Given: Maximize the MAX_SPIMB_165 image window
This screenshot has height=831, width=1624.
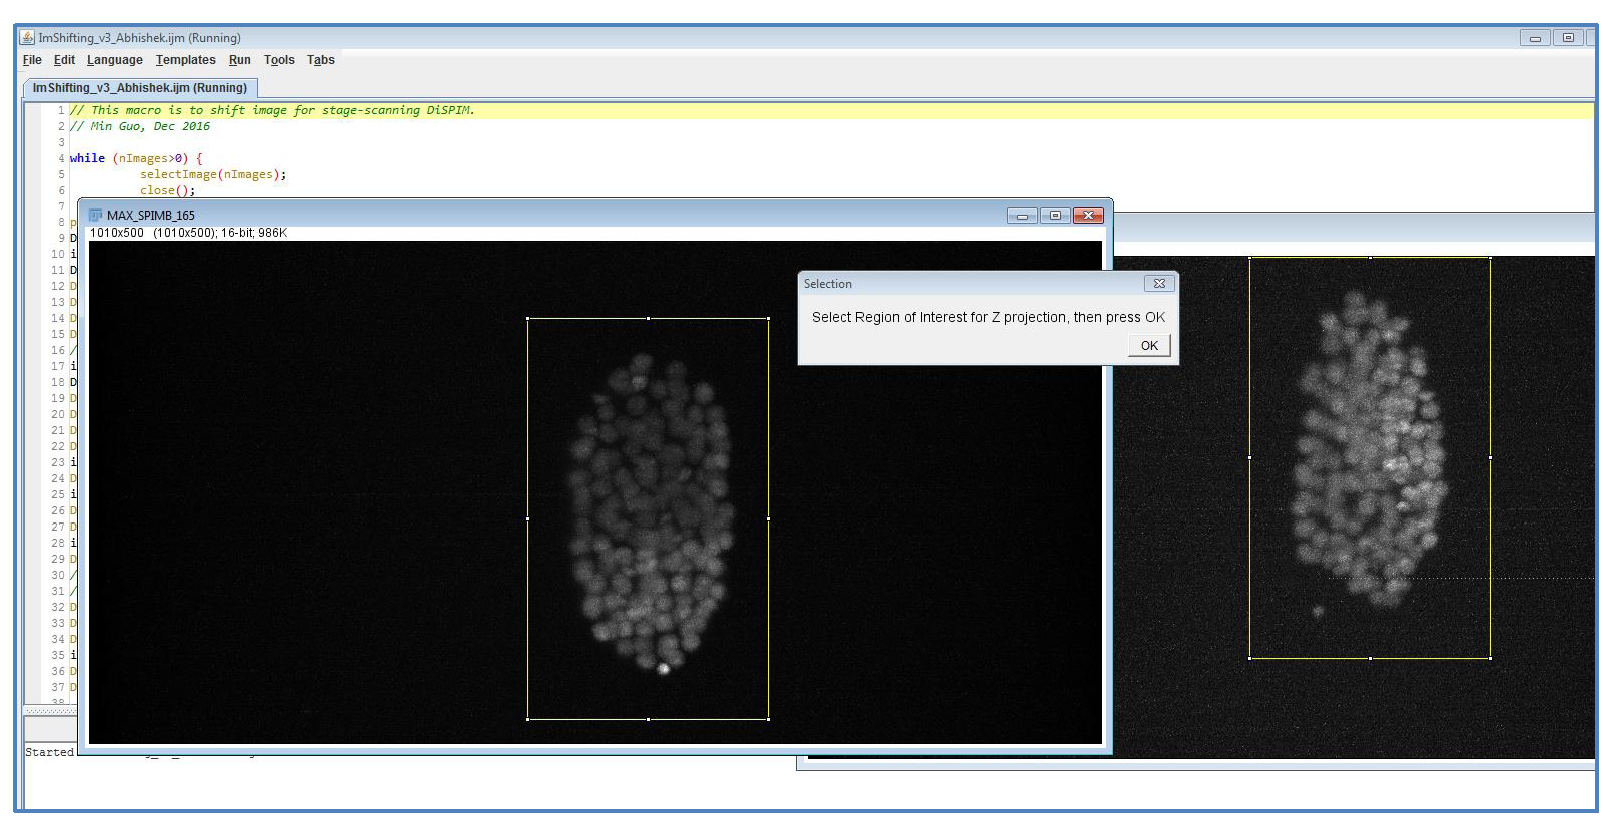Looking at the screenshot, I should click(1055, 215).
